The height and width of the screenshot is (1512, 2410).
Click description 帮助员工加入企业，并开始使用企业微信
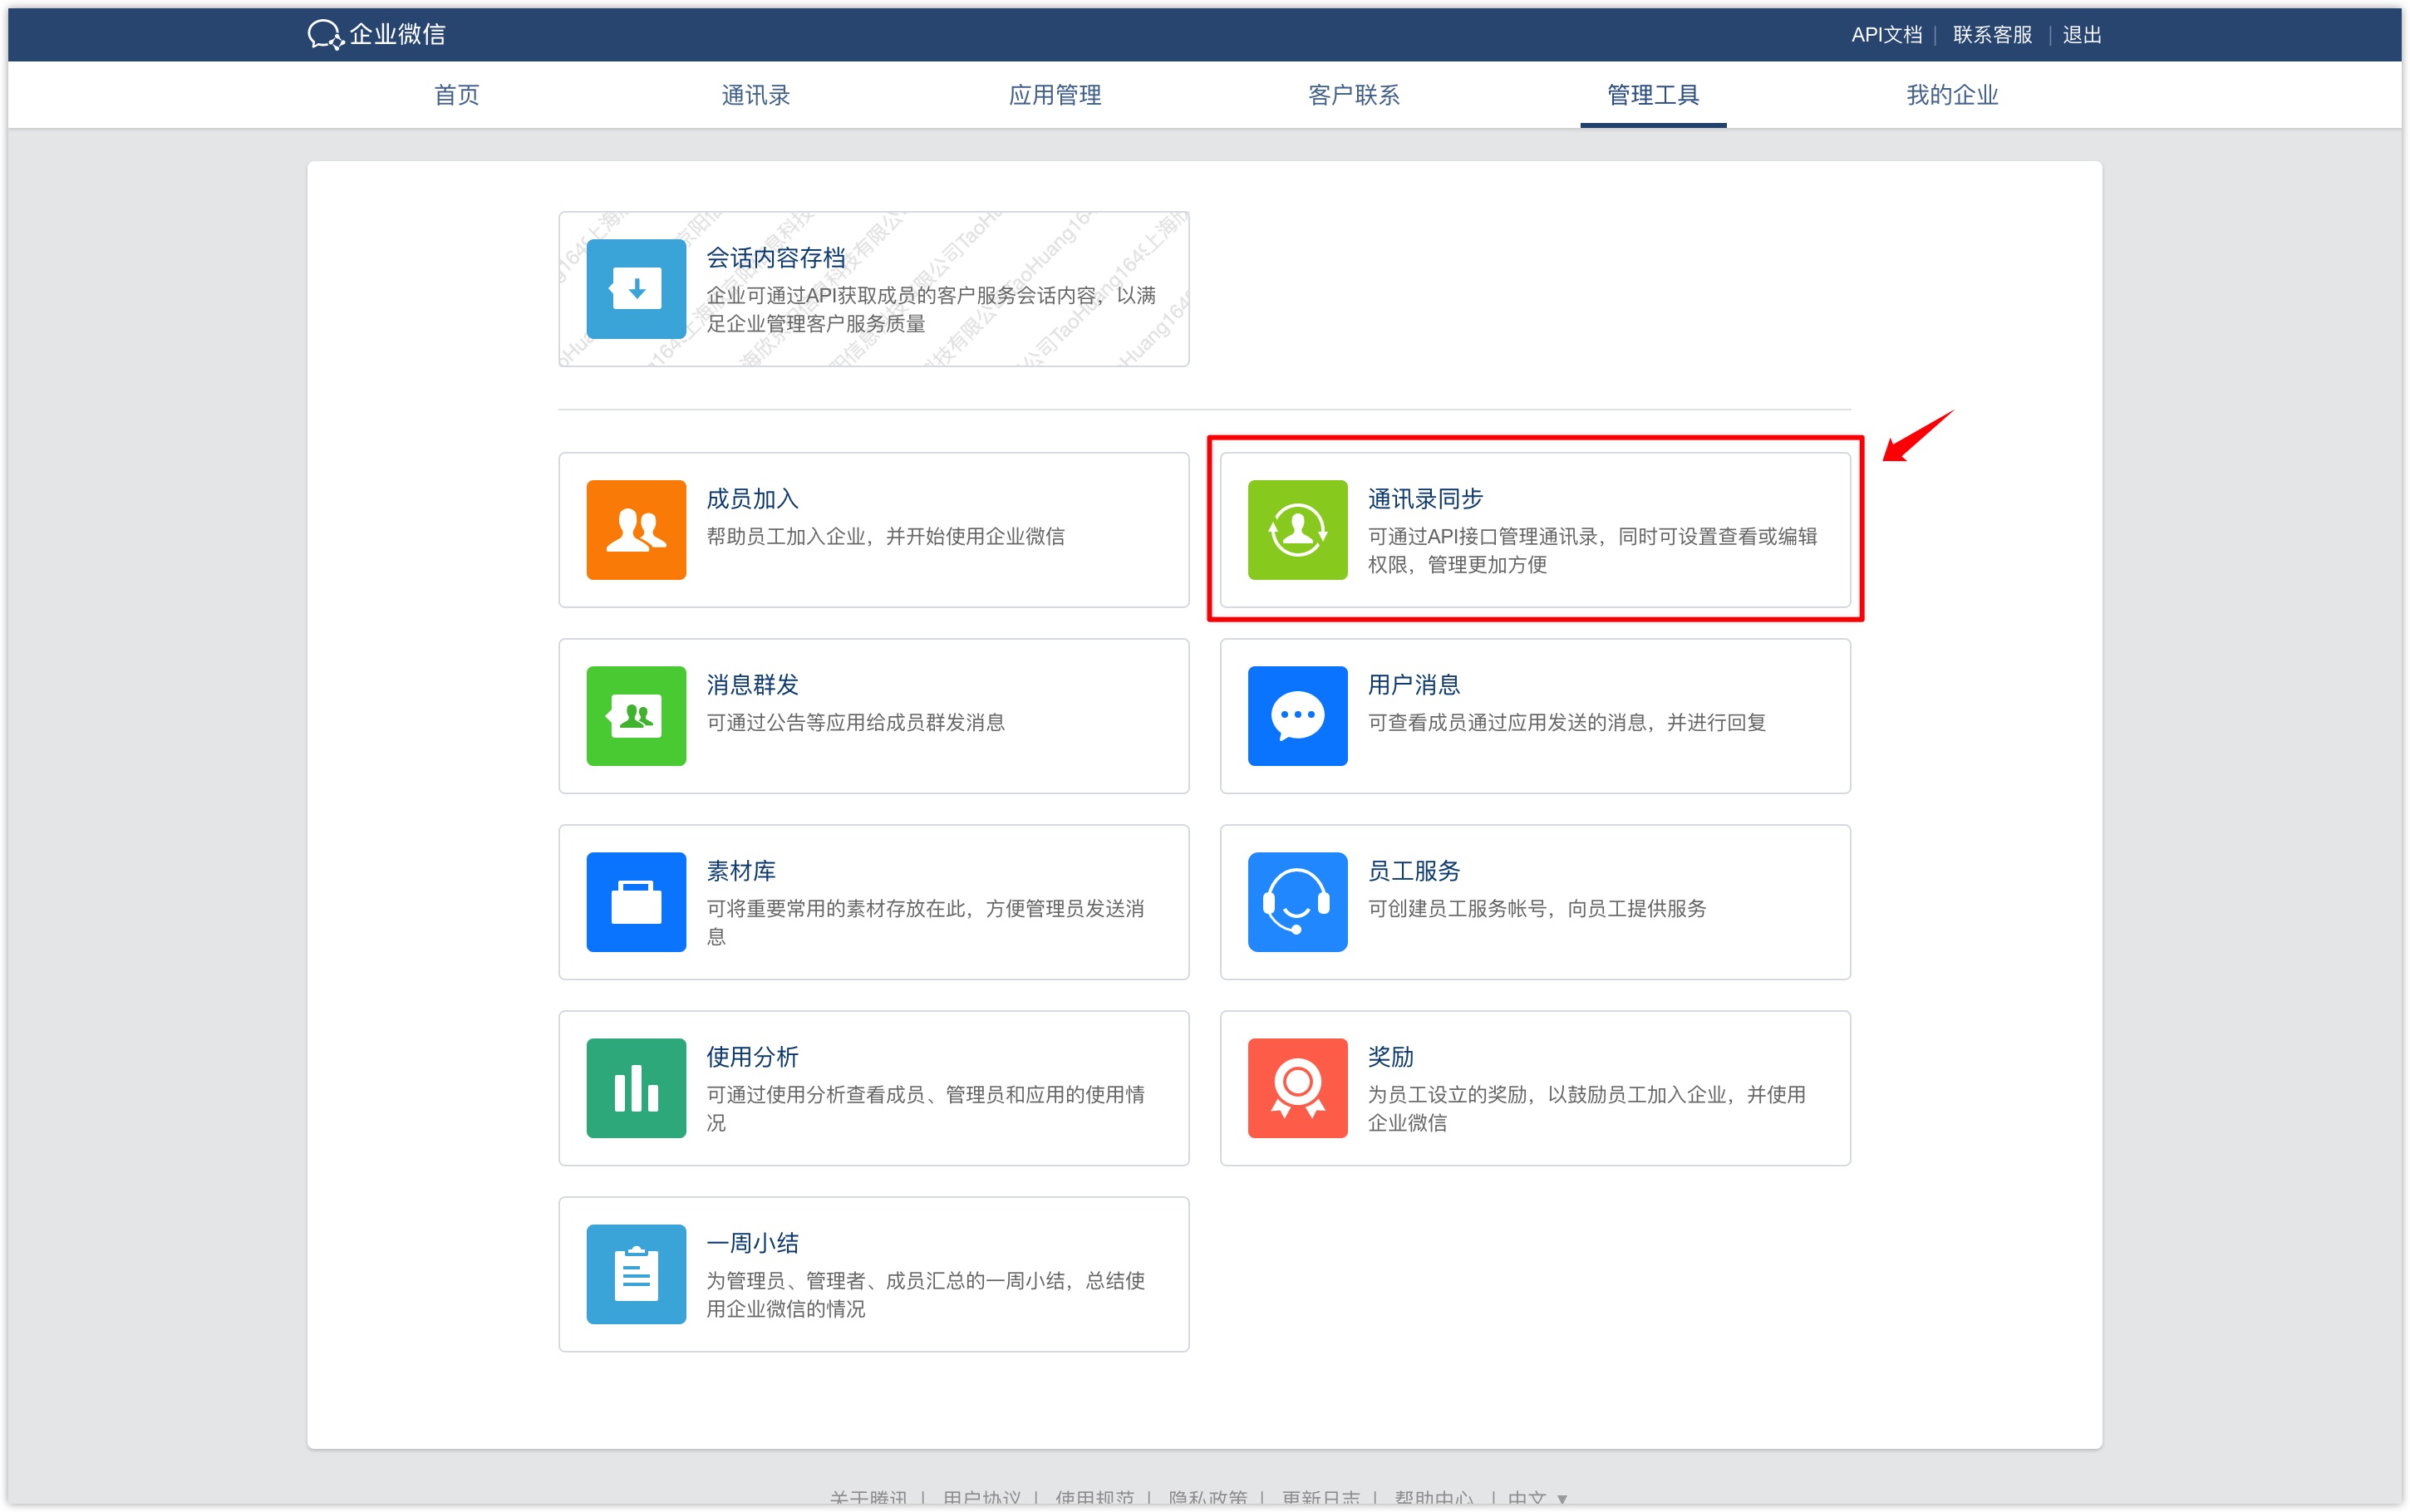(885, 537)
